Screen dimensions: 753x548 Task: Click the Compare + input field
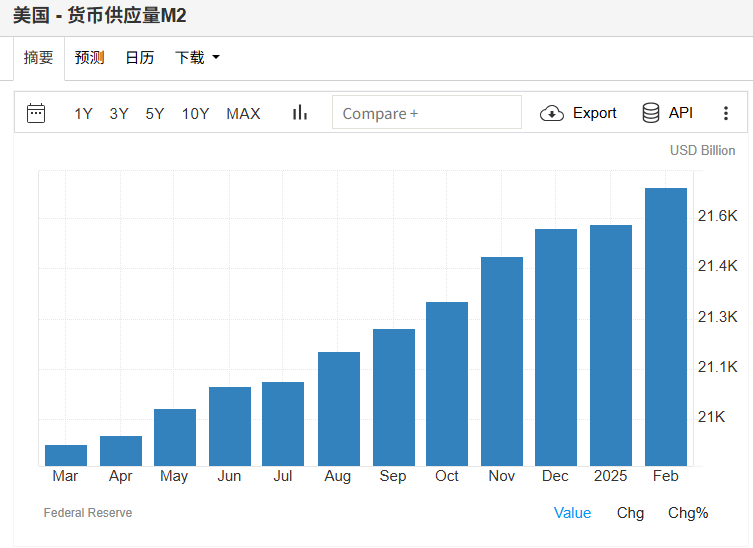(427, 112)
